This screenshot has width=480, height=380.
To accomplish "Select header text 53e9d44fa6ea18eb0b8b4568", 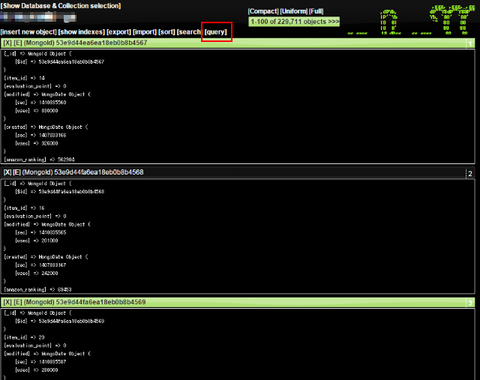I will [x=99, y=172].
